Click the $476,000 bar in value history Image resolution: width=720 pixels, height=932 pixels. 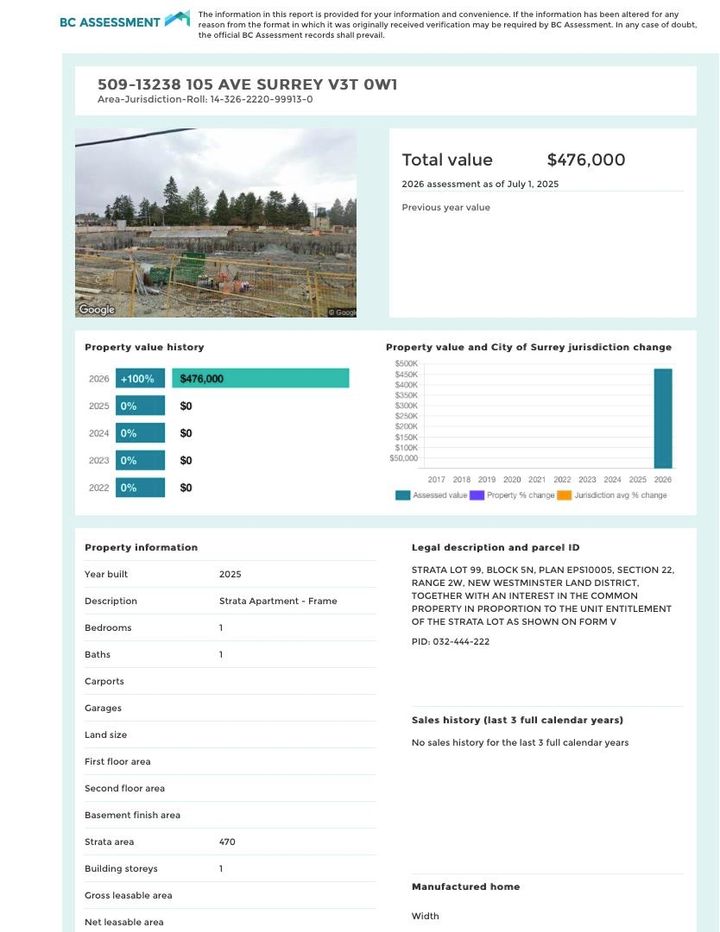point(260,379)
